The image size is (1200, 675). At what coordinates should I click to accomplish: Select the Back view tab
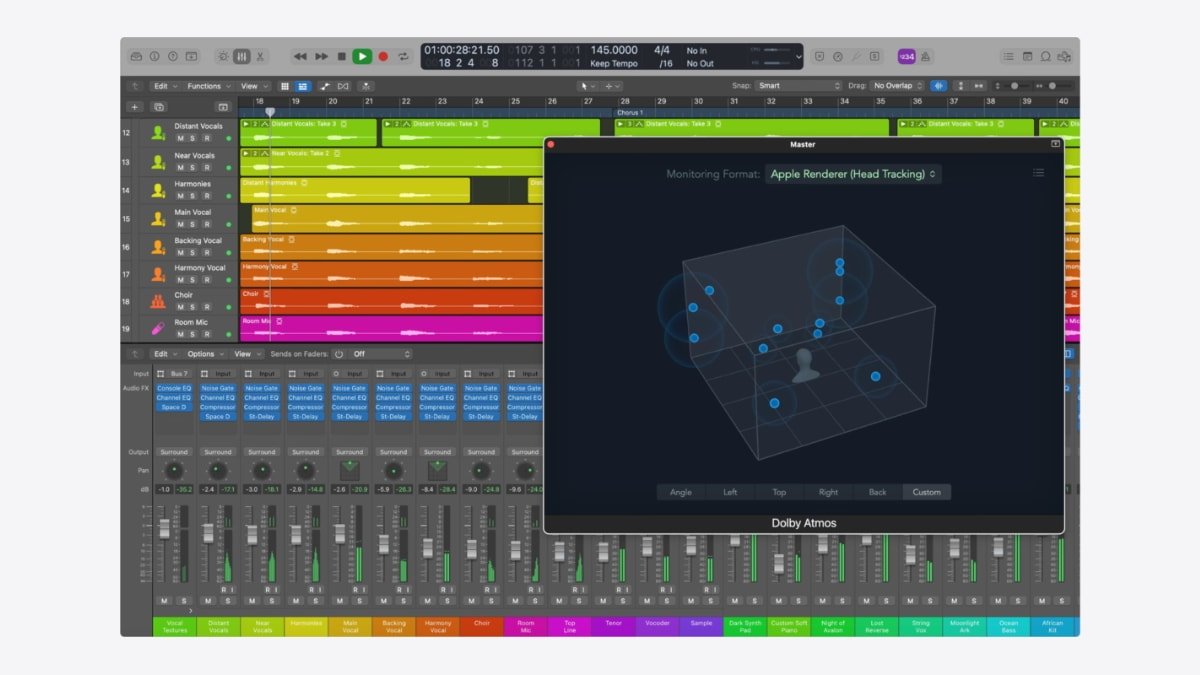877,492
